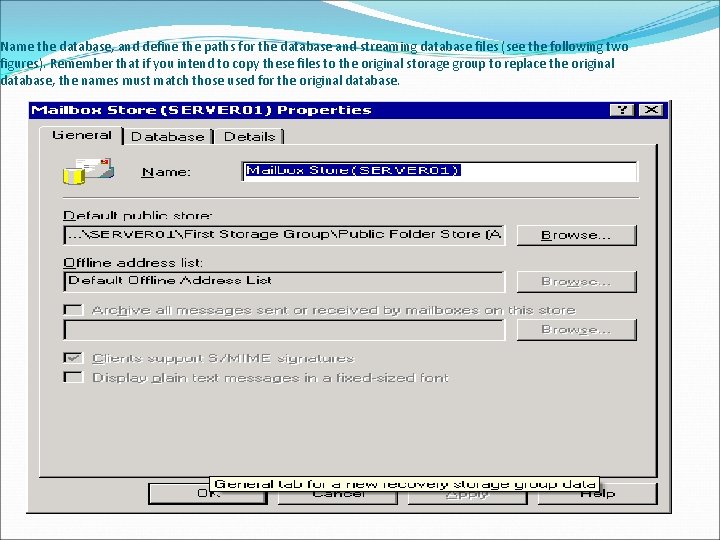Close the Mailbox Store Properties dialog
This screenshot has width=720, height=540.
pyautogui.click(x=651, y=110)
